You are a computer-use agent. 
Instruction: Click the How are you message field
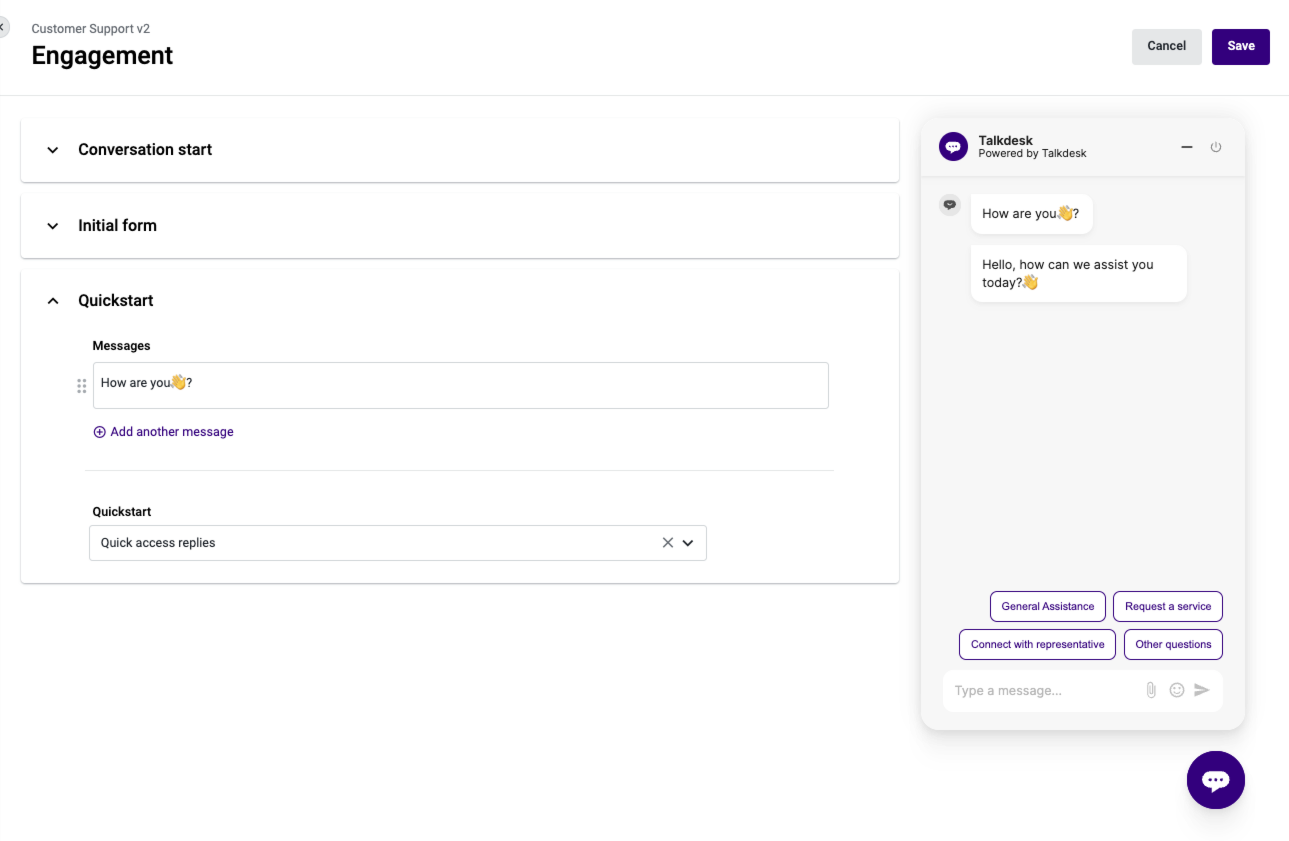[x=460, y=385]
